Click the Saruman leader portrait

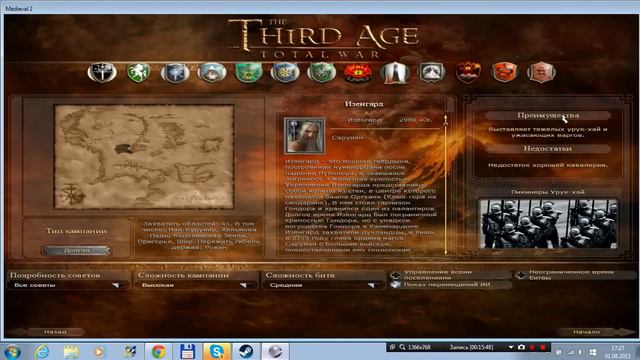[x=304, y=136]
